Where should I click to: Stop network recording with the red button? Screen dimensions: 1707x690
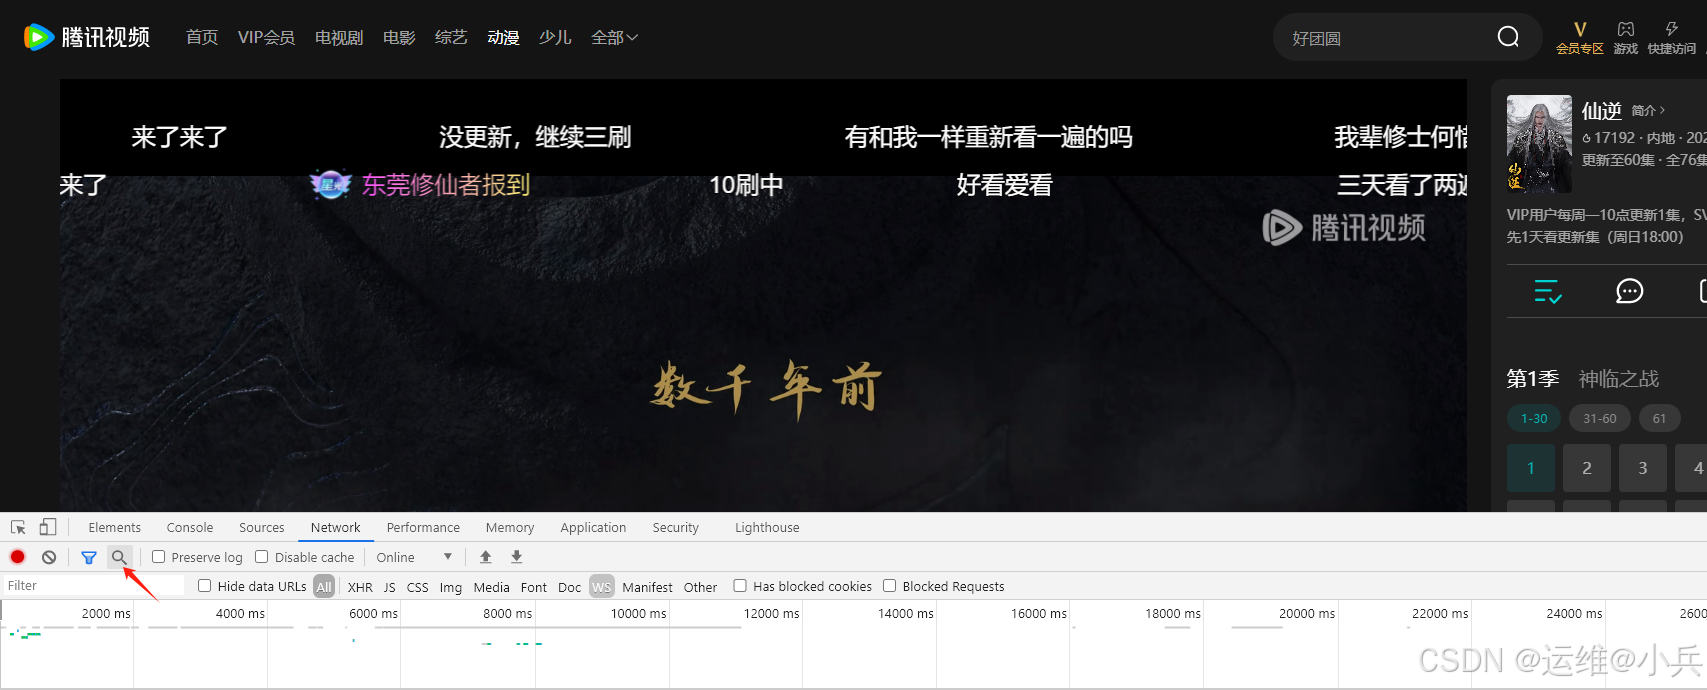click(18, 557)
